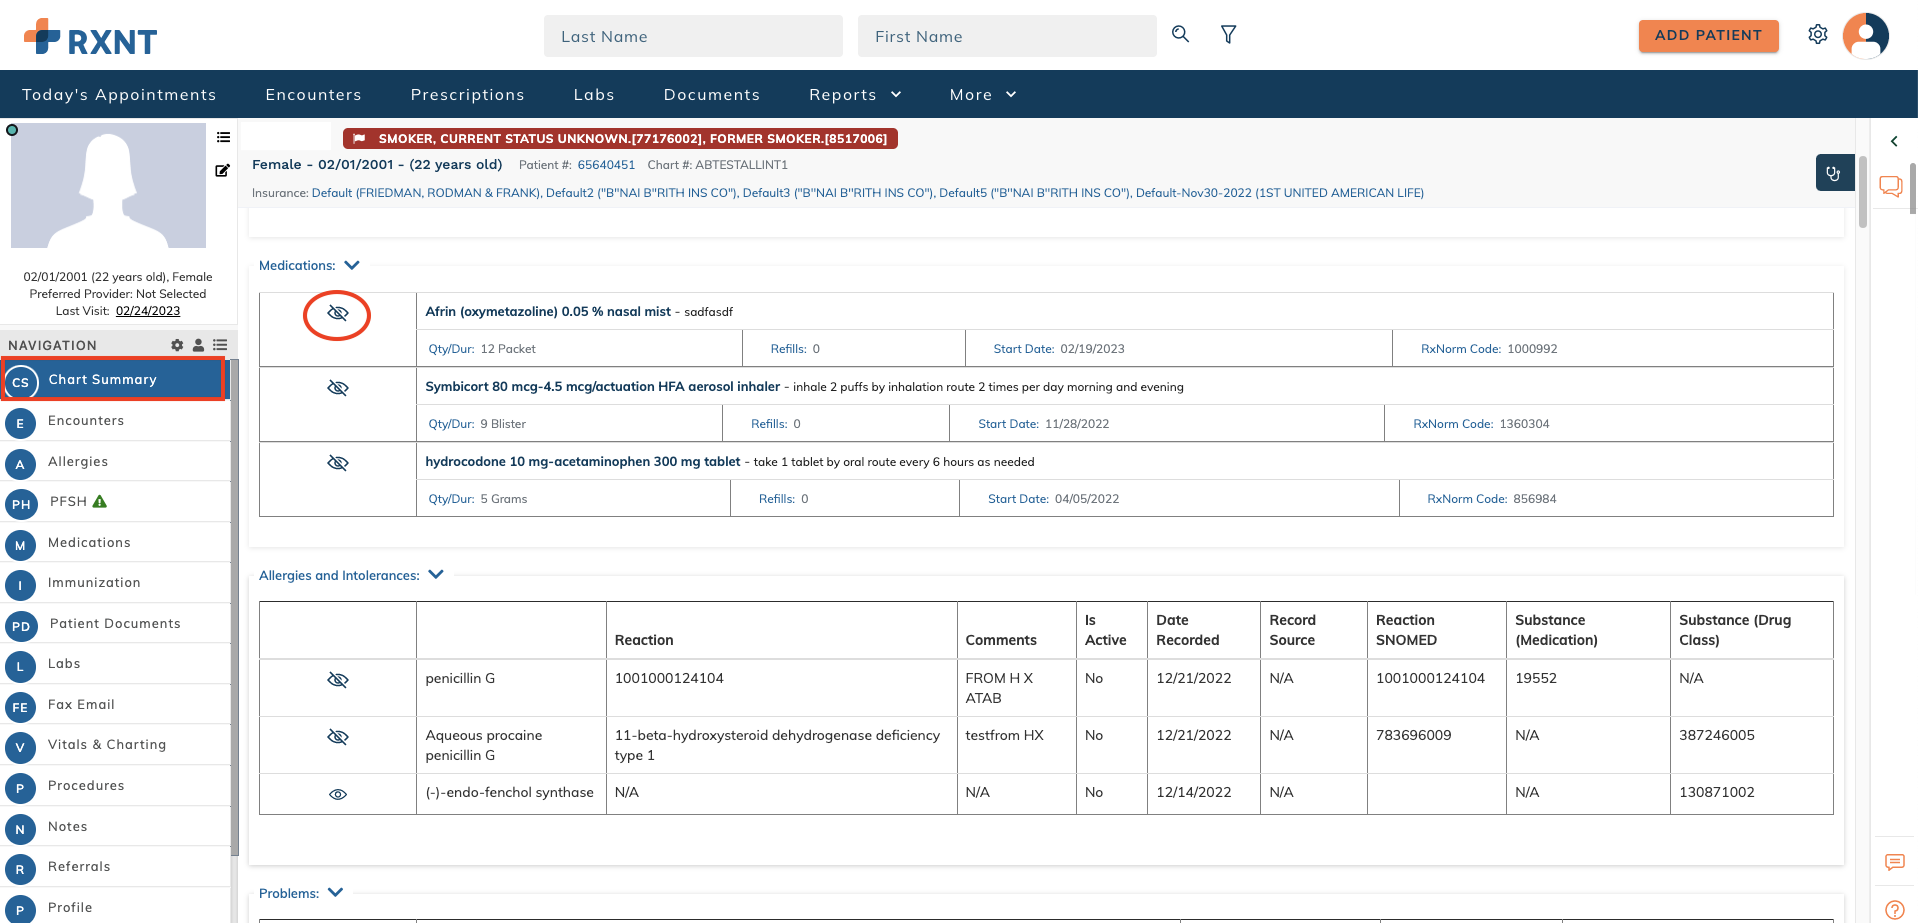Click the ADD PATIENT button
Viewport: 1918px width, 923px height.
coord(1708,35)
